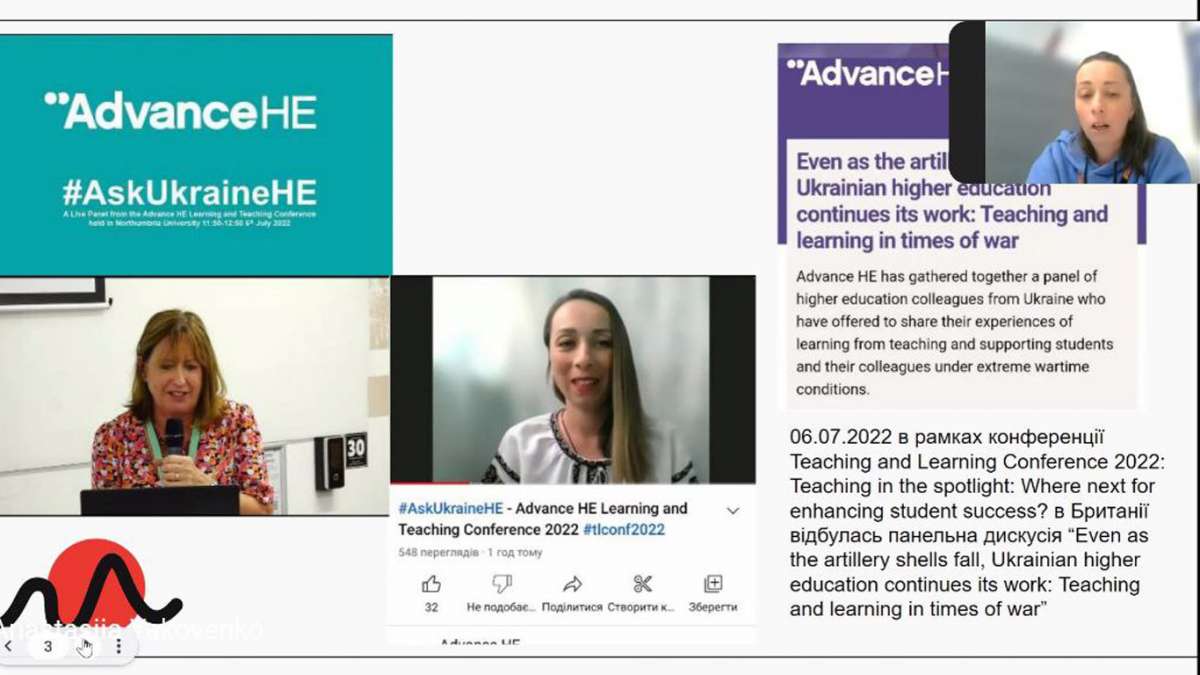Image resolution: width=1200 pixels, height=675 pixels.
Task: Click the 32 likes count
Action: pos(431,607)
